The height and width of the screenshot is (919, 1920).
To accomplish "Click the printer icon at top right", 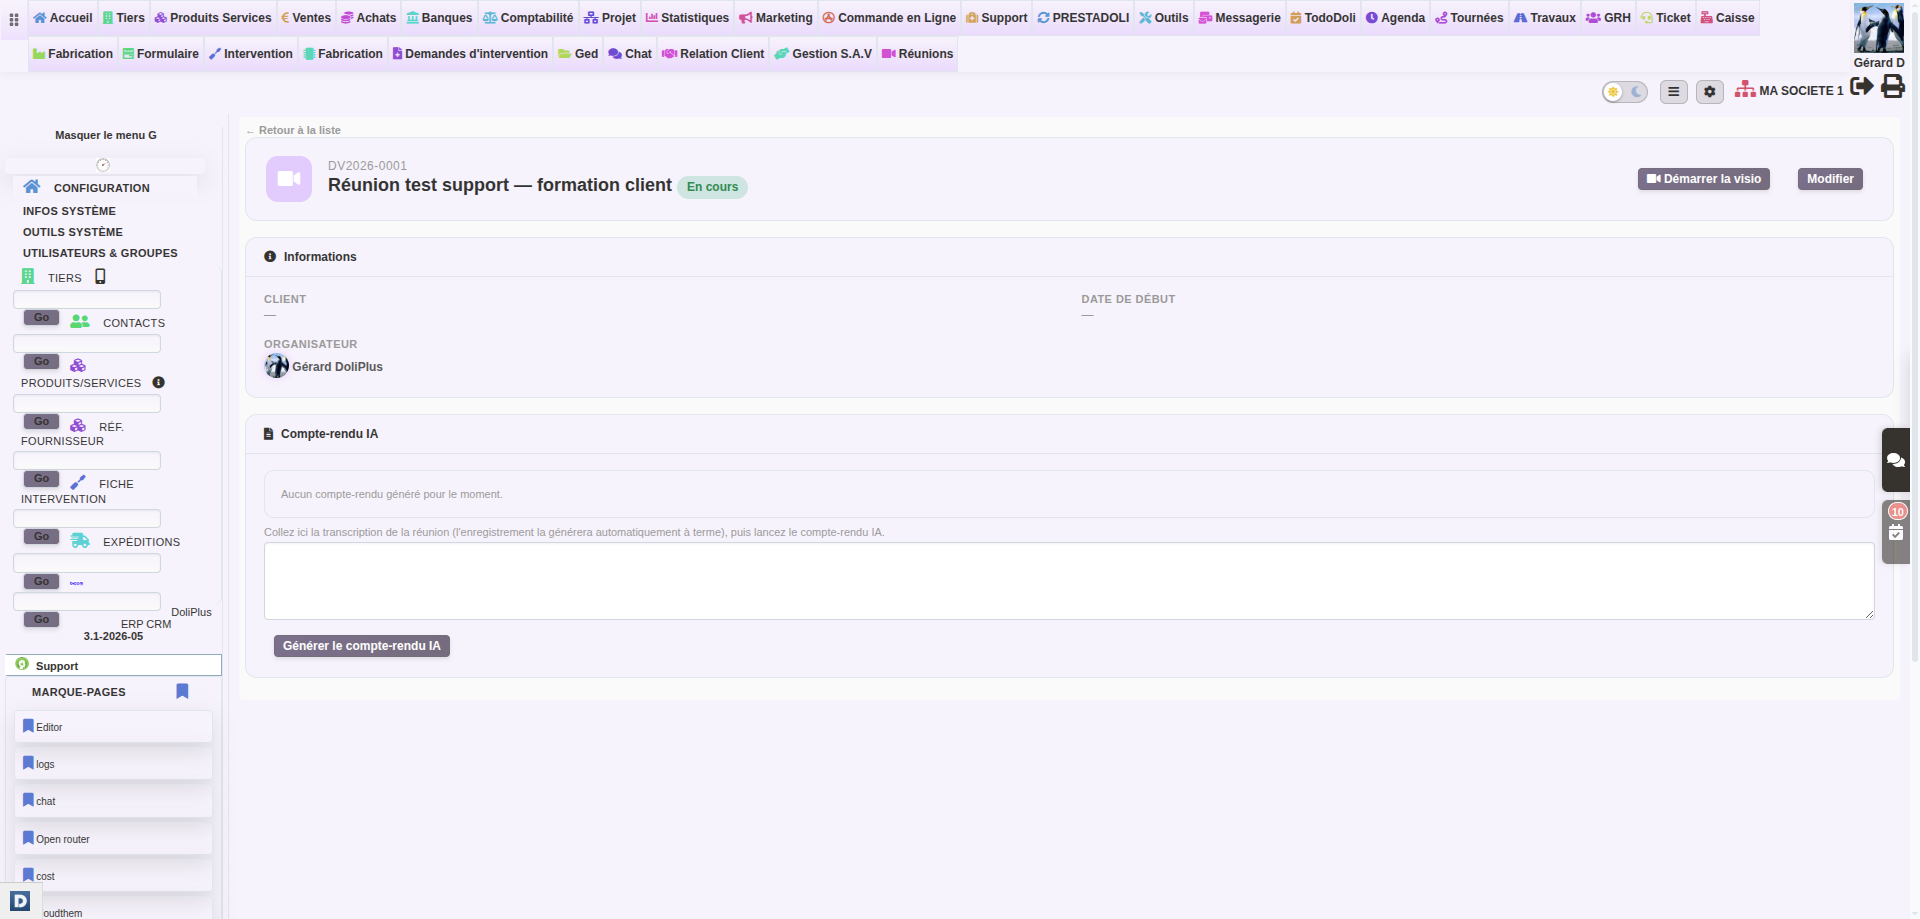I will [1893, 87].
